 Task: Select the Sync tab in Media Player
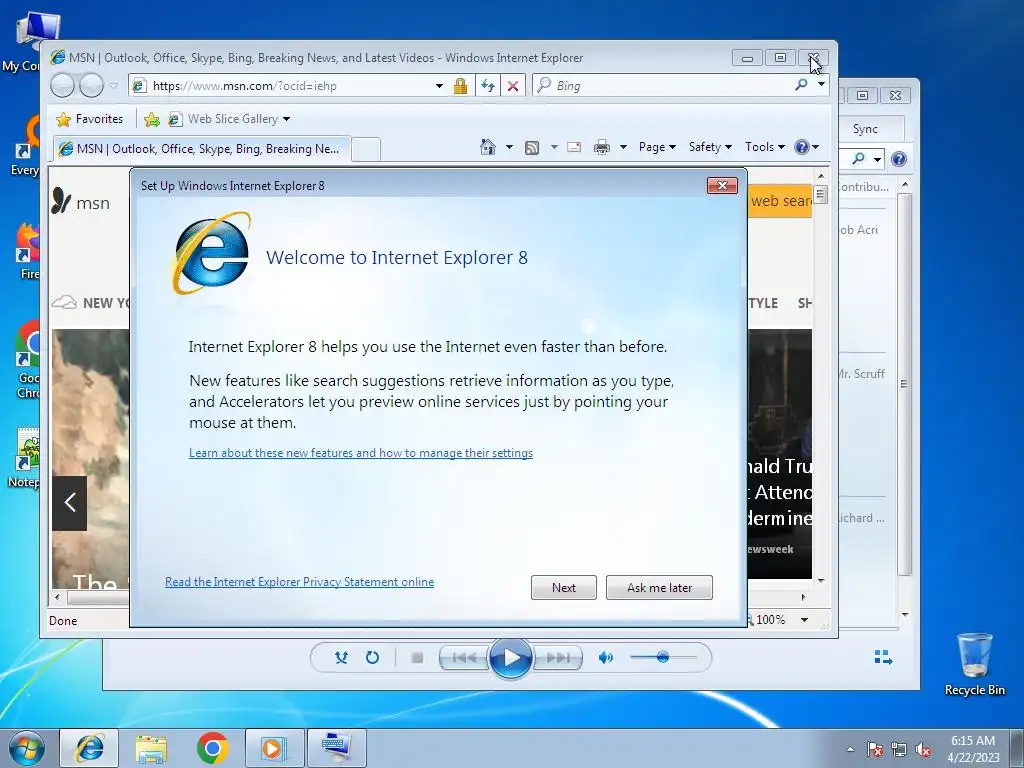tap(865, 129)
